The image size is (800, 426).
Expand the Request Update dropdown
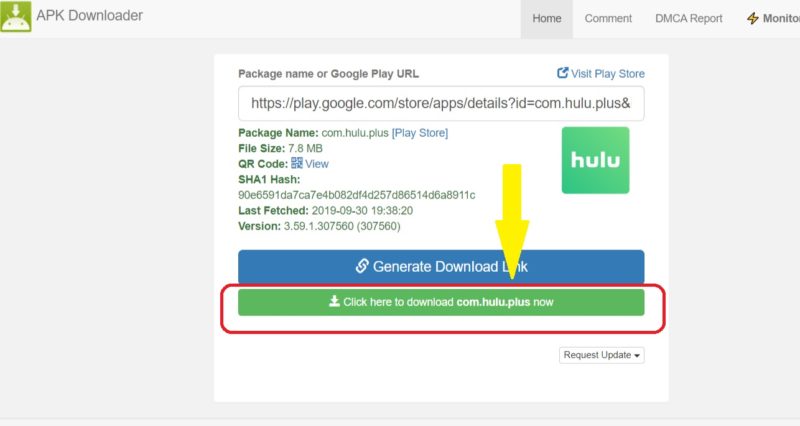pos(601,355)
